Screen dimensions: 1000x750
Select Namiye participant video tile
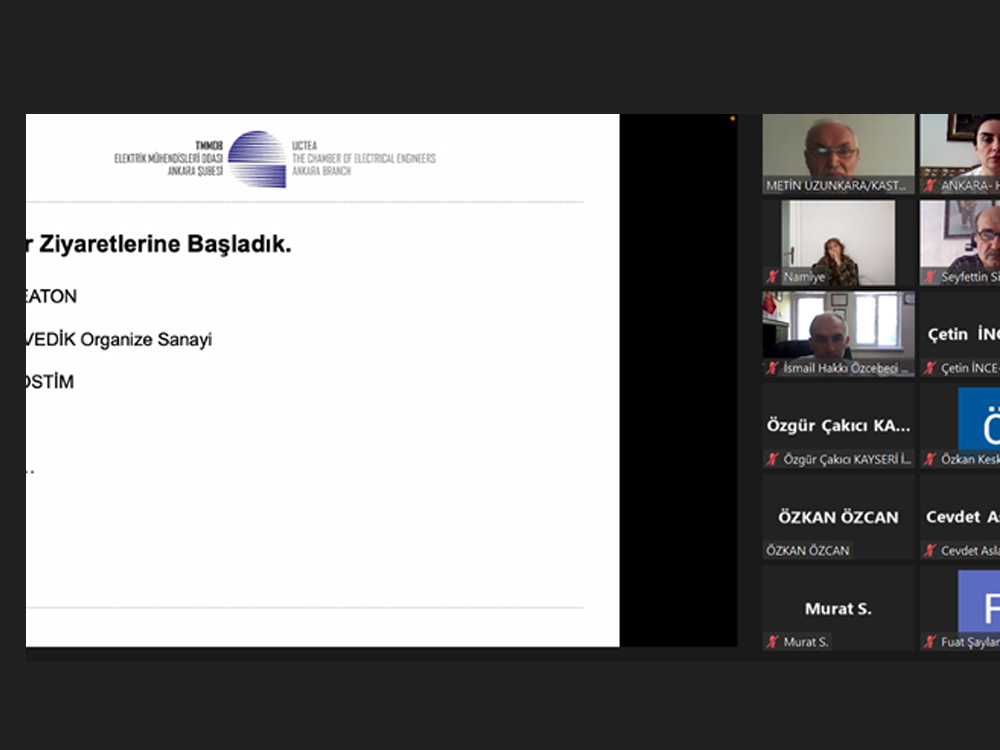[838, 243]
